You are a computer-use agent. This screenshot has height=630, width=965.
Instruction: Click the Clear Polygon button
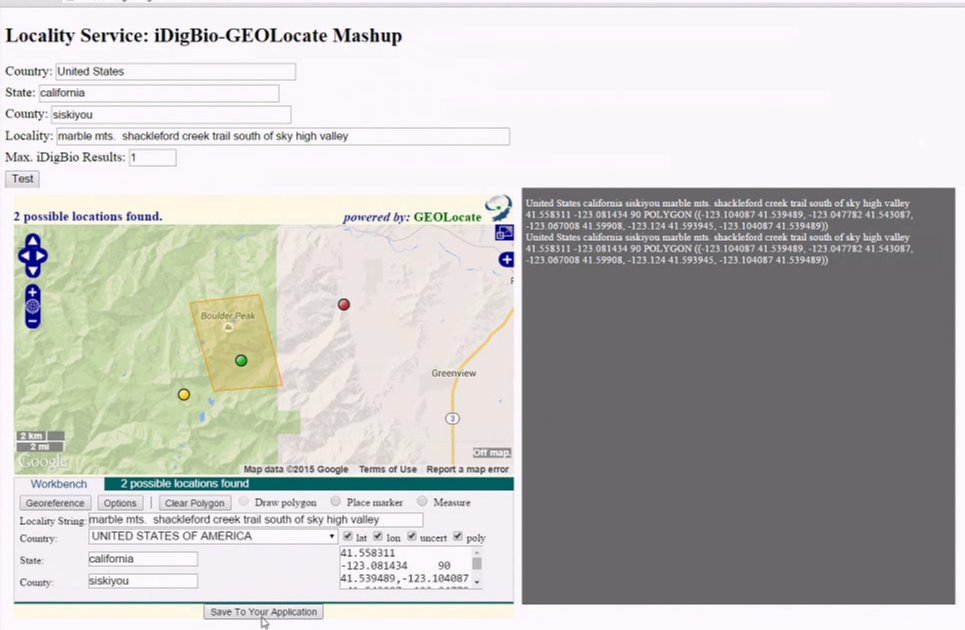click(x=194, y=503)
